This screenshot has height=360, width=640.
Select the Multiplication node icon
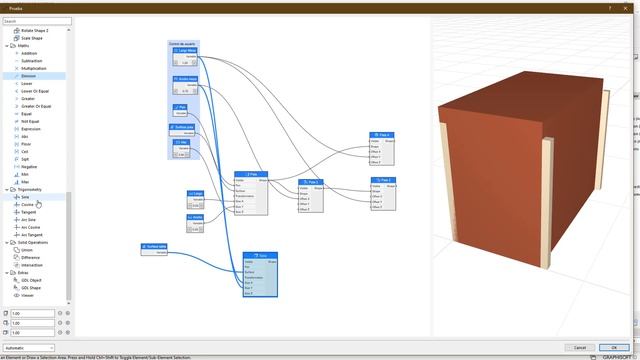point(17,68)
